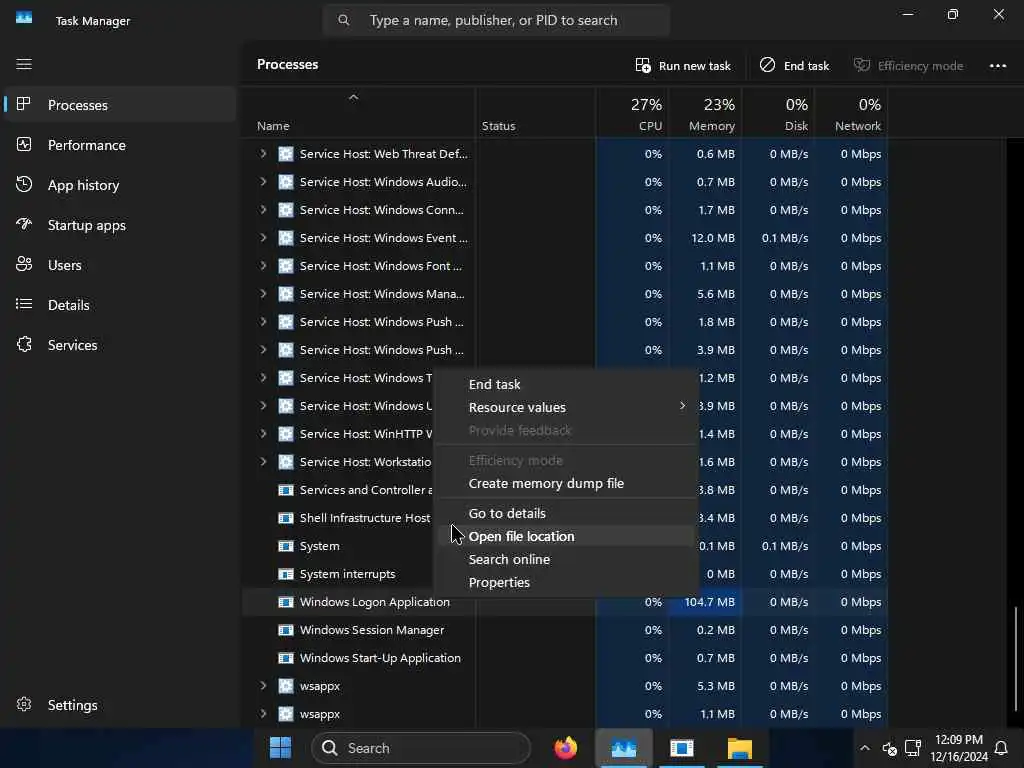Expand Service Host: Windows Audio row

click(x=263, y=182)
